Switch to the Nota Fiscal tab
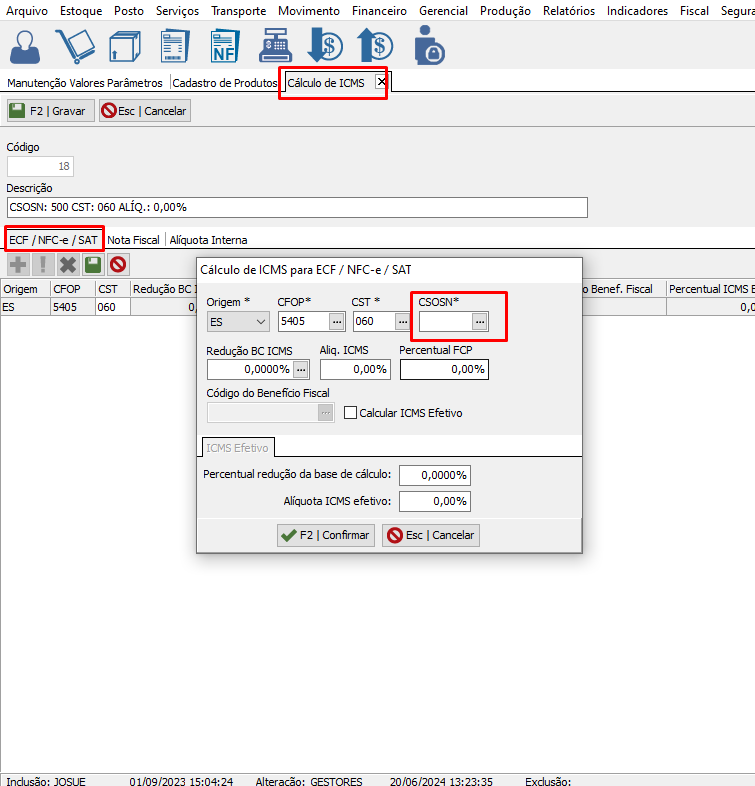The height and width of the screenshot is (786, 755). point(133,240)
